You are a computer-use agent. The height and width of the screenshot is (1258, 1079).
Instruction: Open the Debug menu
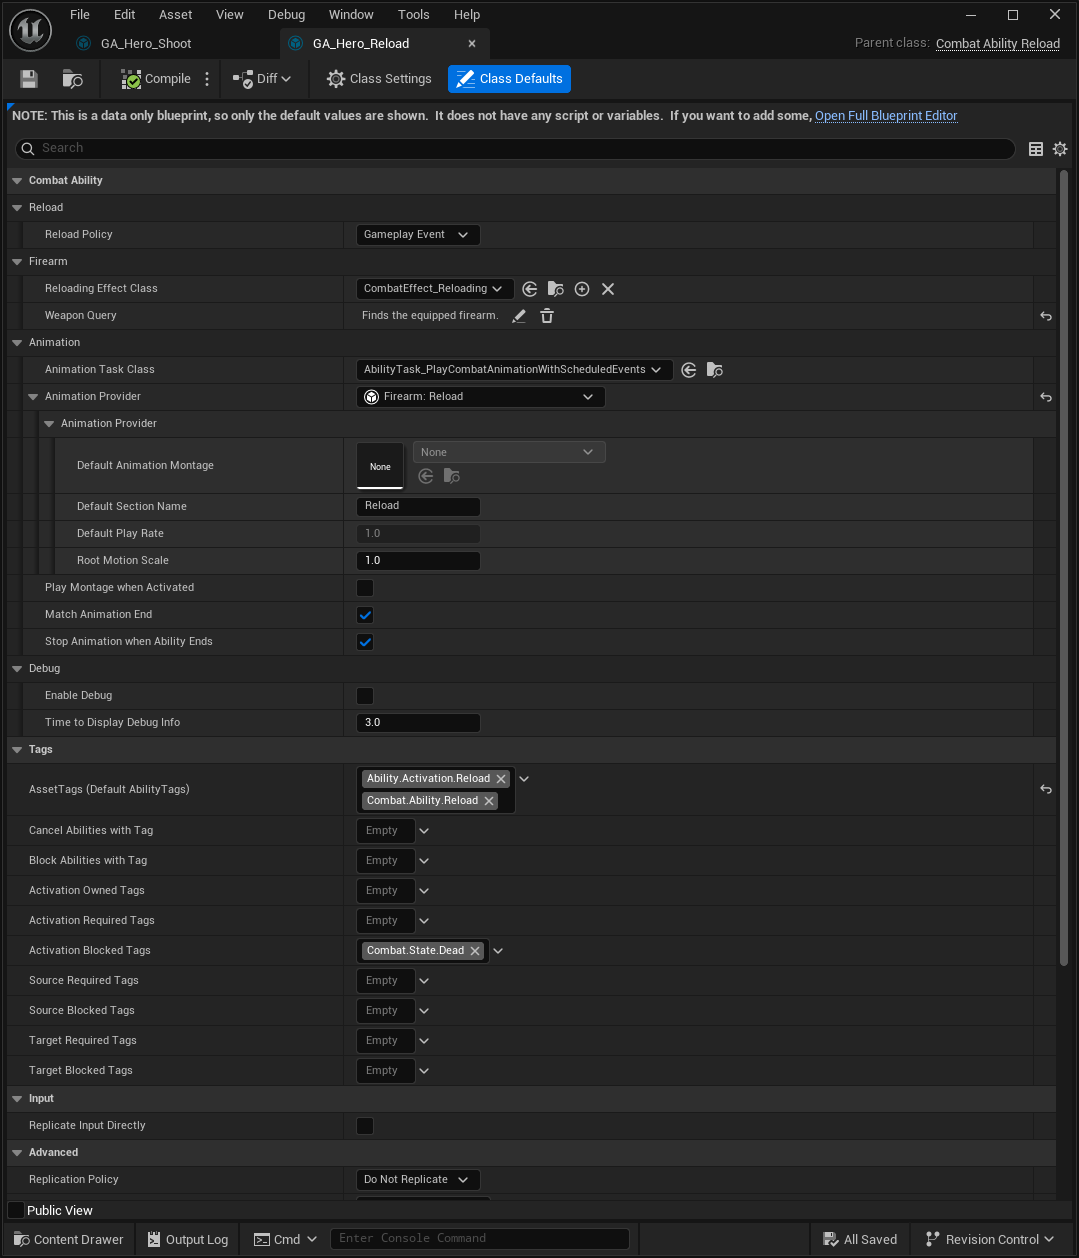(287, 15)
